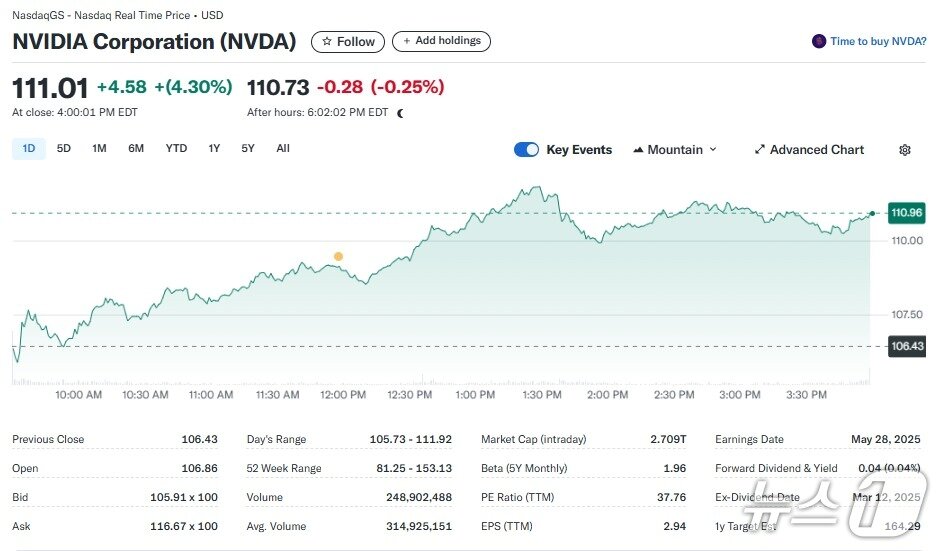This screenshot has height=551, width=941.
Task: Click the 110.96 current price label
Action: point(906,213)
